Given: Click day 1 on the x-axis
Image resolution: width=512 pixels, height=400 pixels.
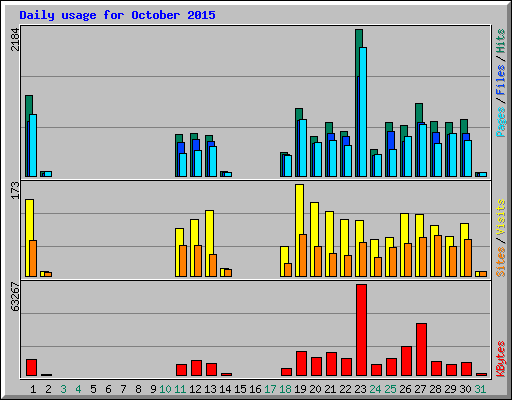Looking at the screenshot, I should click(33, 389).
